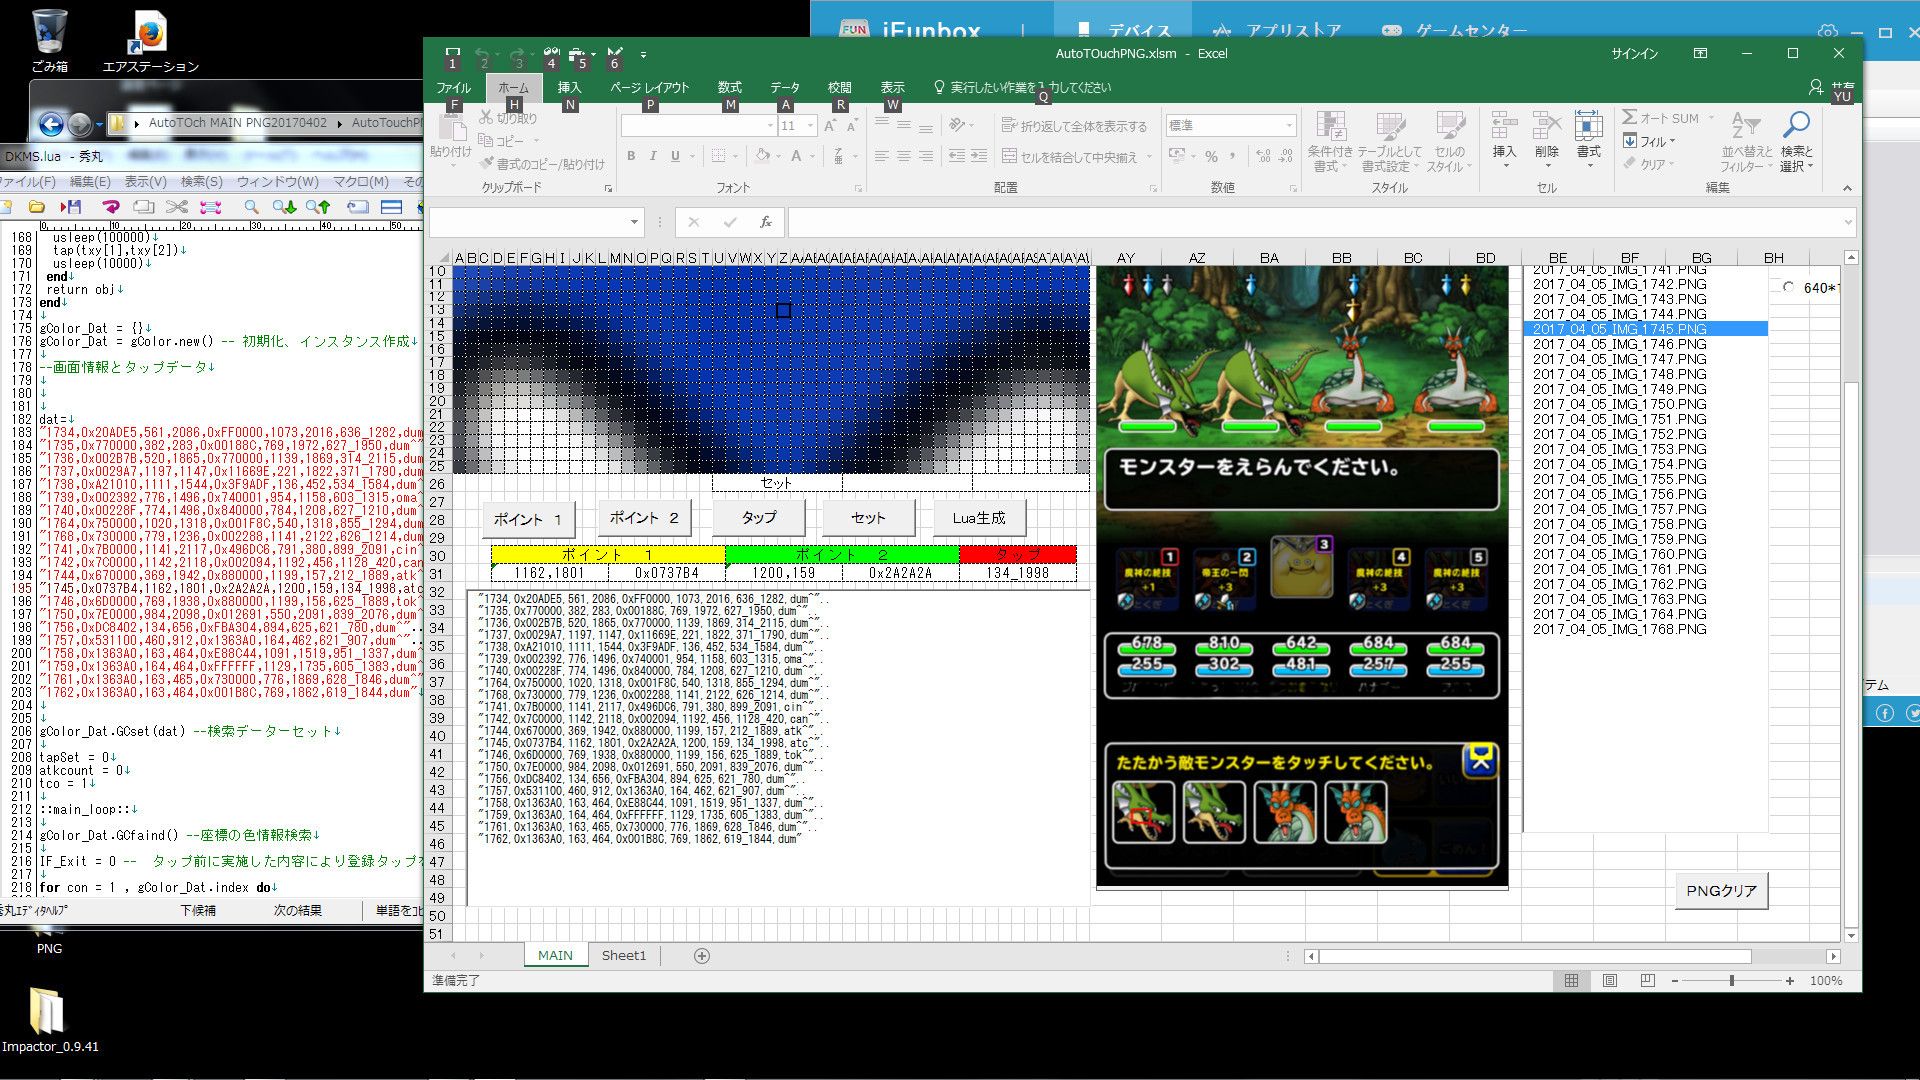Click the Decrease Font Size icon

(851, 126)
